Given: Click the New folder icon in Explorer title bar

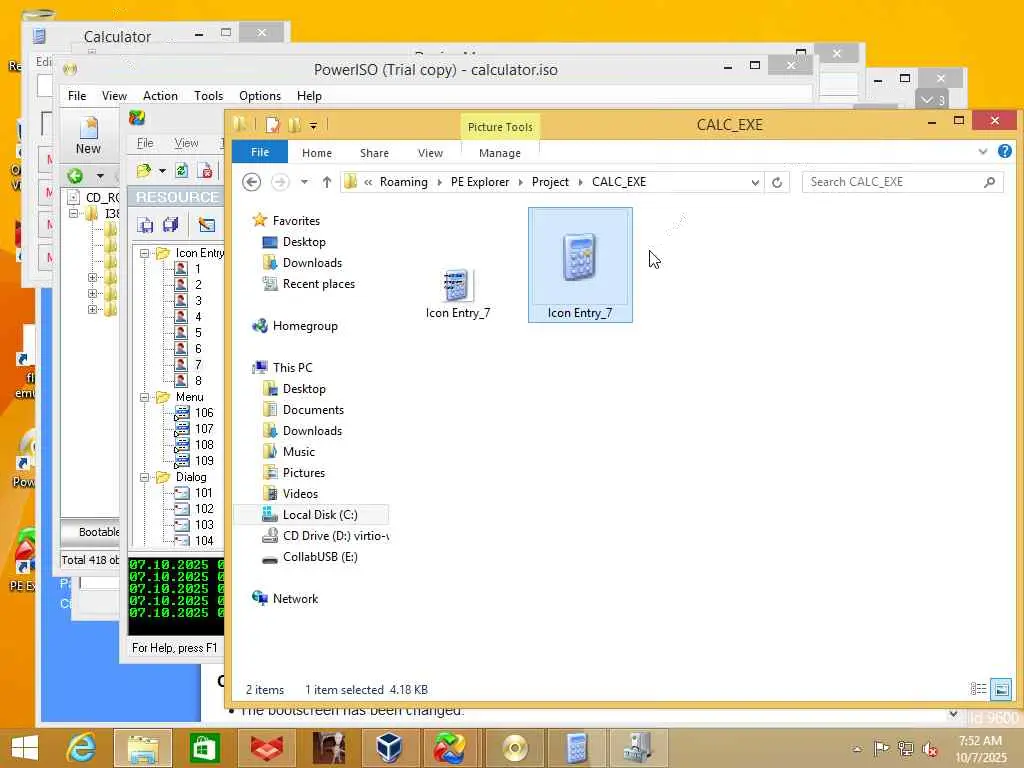Looking at the screenshot, I should 294,124.
